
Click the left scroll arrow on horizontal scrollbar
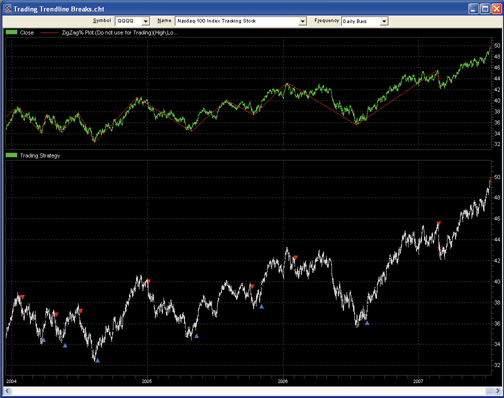7,391
